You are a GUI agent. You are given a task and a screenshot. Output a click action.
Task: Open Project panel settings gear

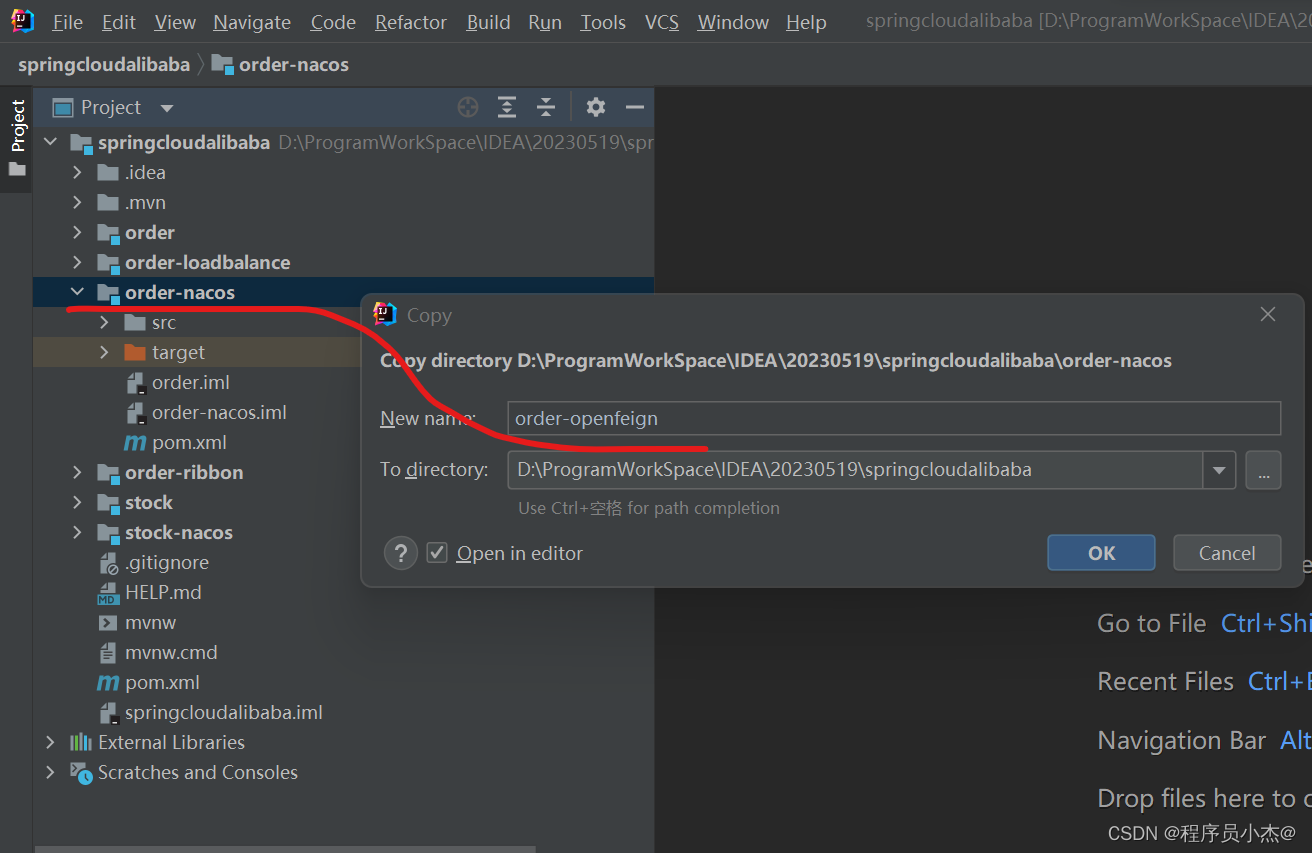pos(596,107)
